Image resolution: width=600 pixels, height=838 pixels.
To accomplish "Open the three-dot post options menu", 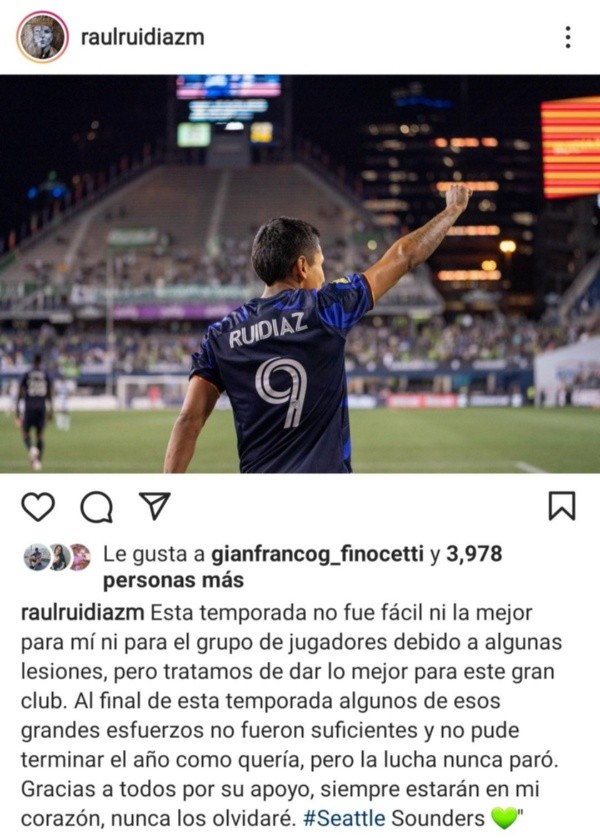I will 568,37.
